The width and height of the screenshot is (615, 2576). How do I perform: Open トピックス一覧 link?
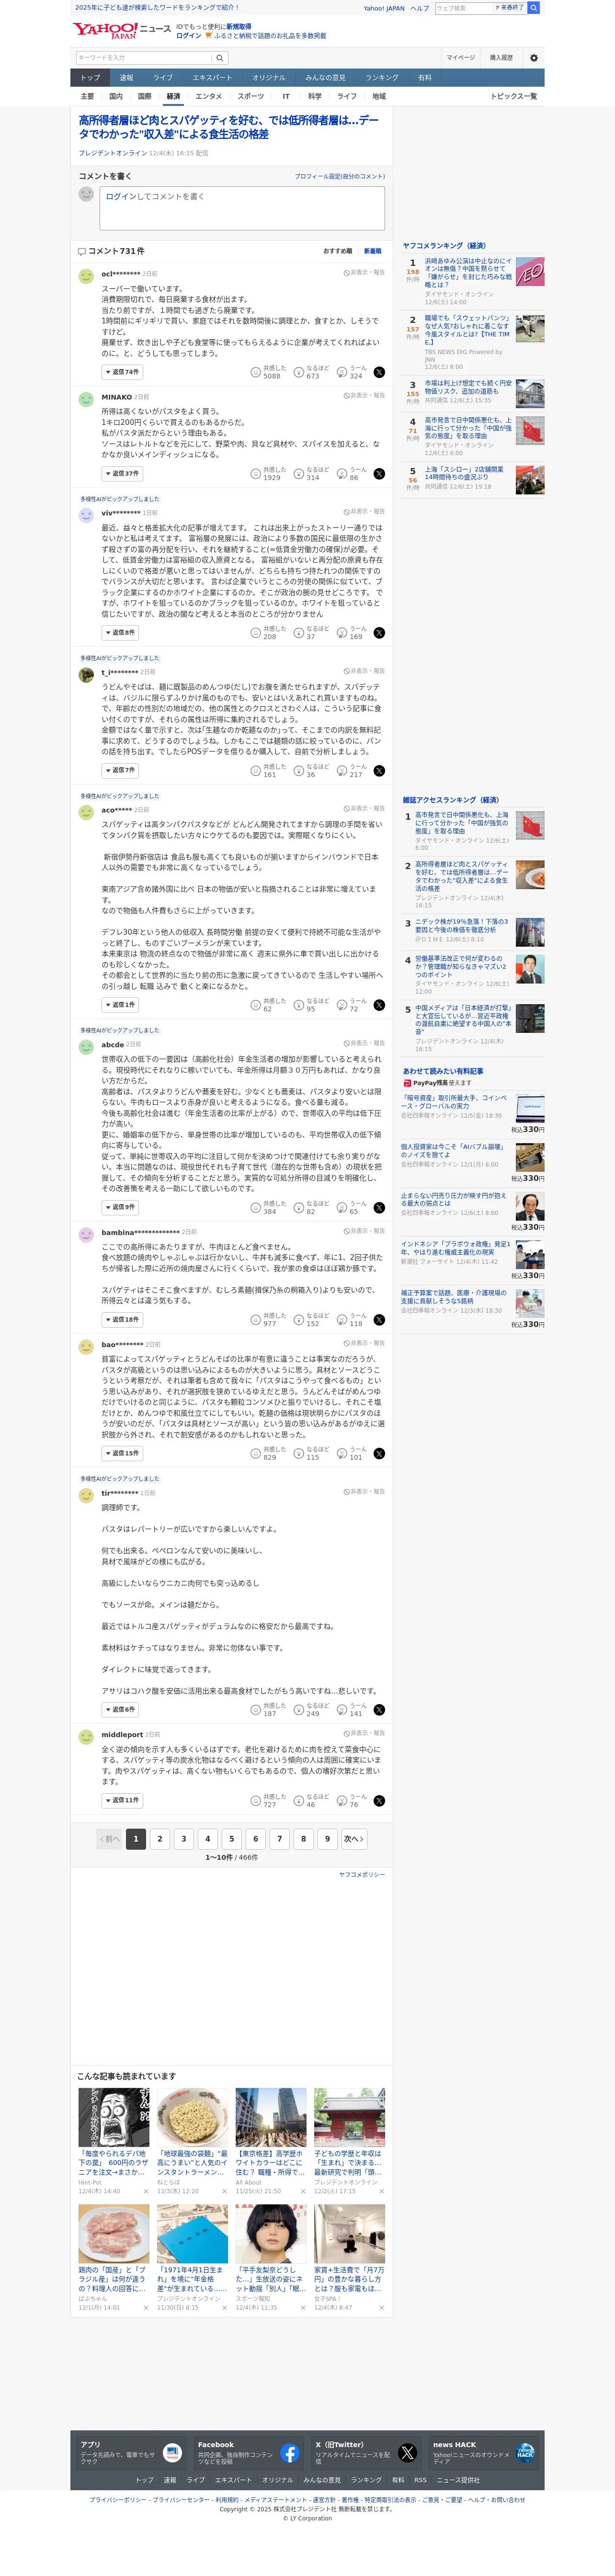point(513,97)
